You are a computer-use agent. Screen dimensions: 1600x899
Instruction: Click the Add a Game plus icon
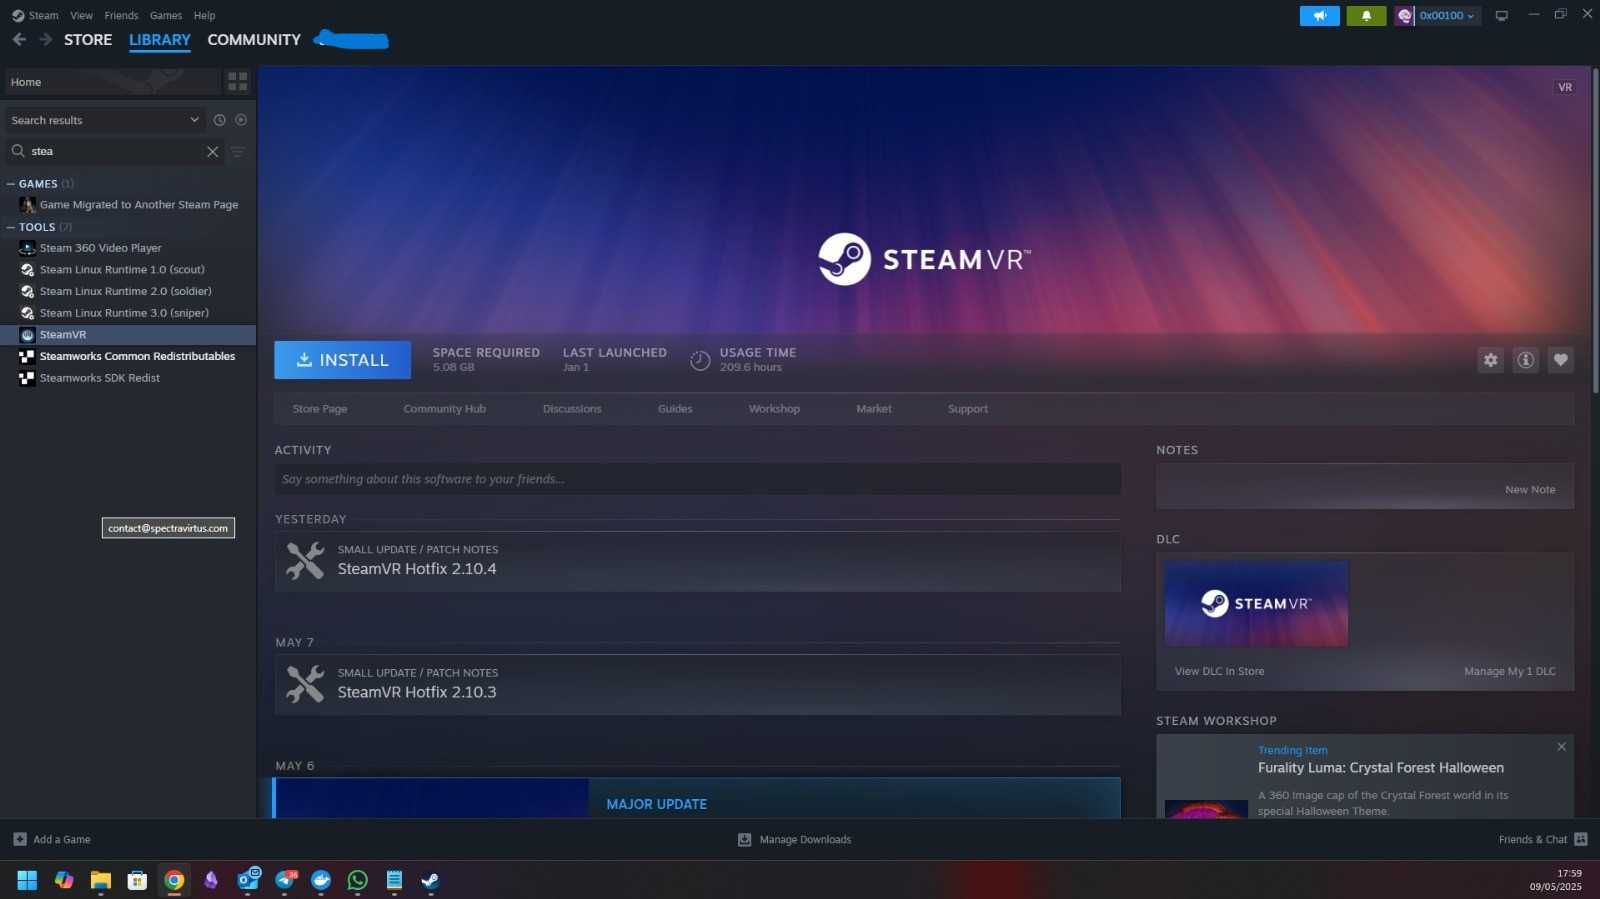tap(20, 840)
